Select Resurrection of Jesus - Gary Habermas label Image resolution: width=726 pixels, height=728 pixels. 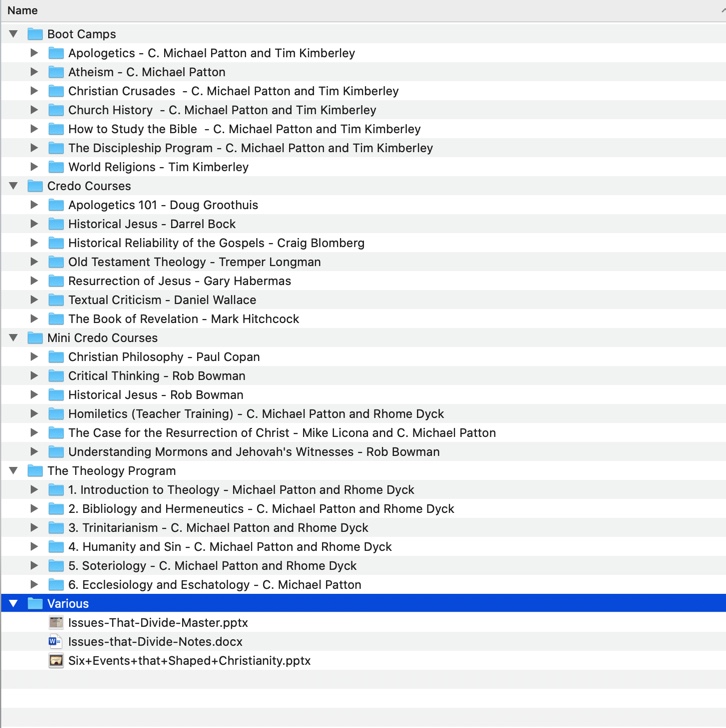pyautogui.click(x=180, y=280)
